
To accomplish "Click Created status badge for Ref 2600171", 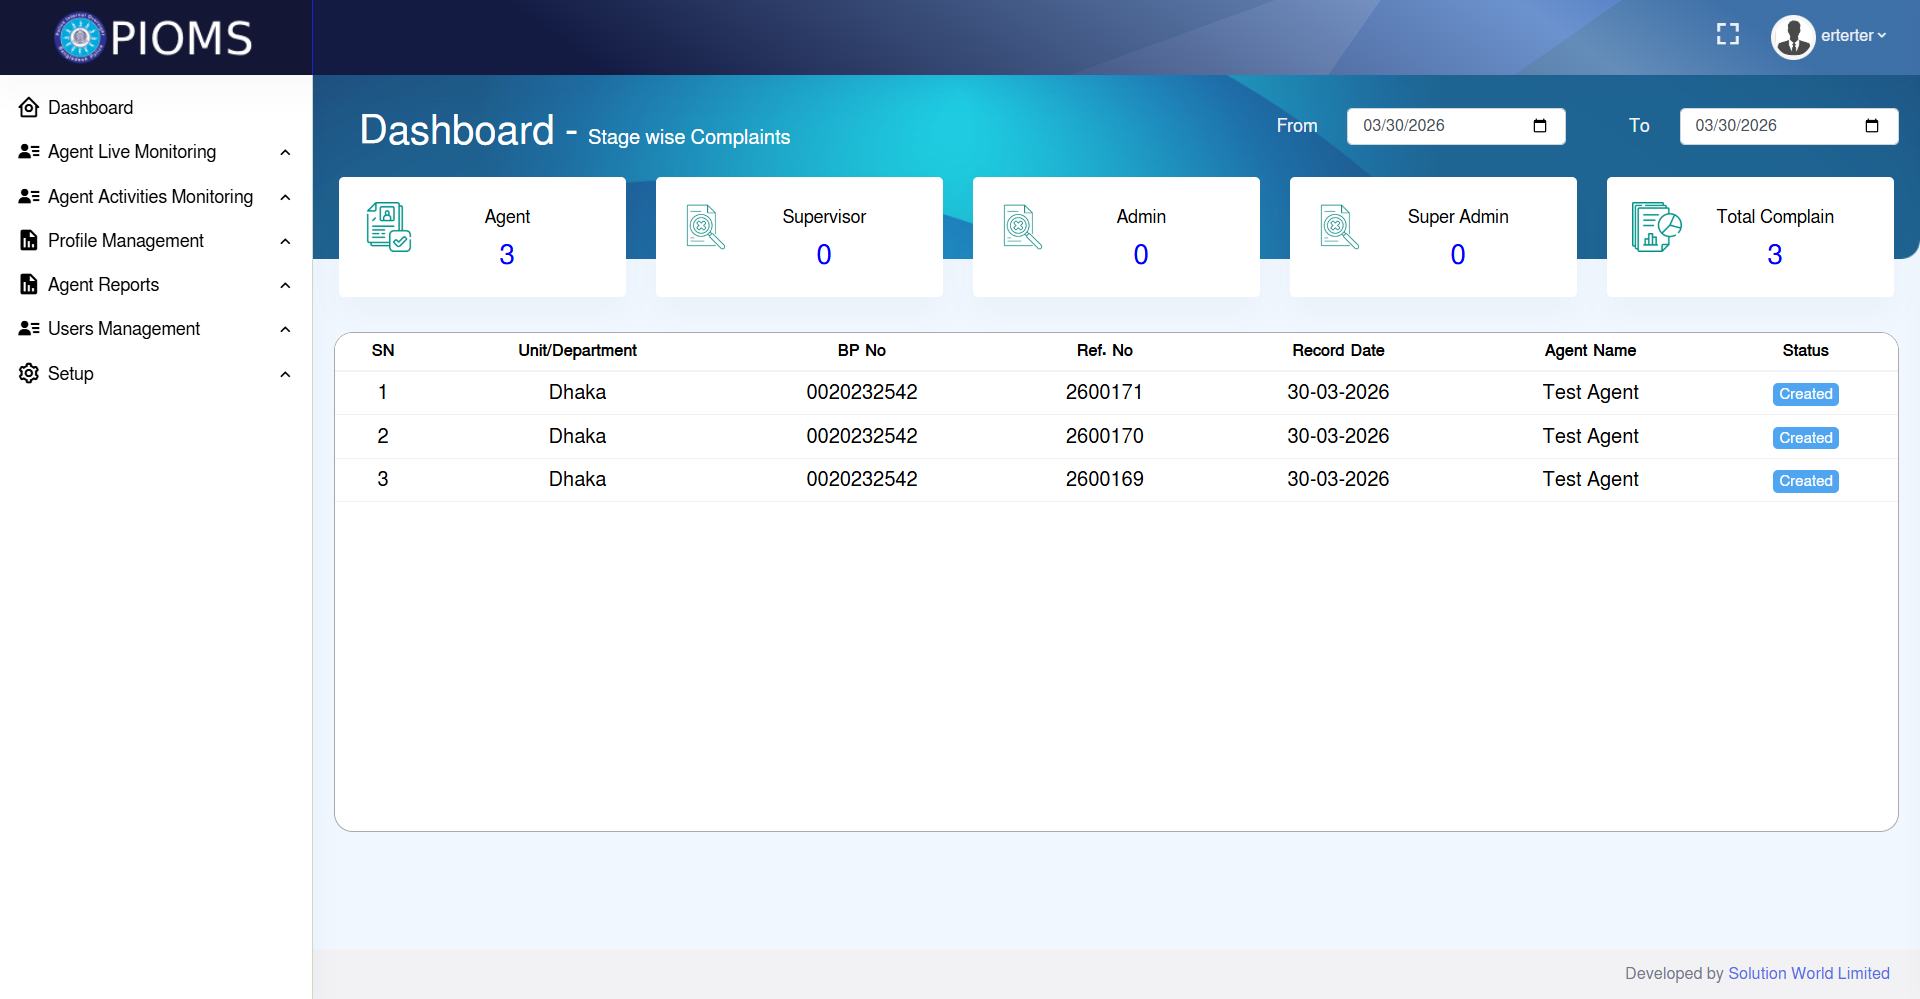I will (1805, 394).
